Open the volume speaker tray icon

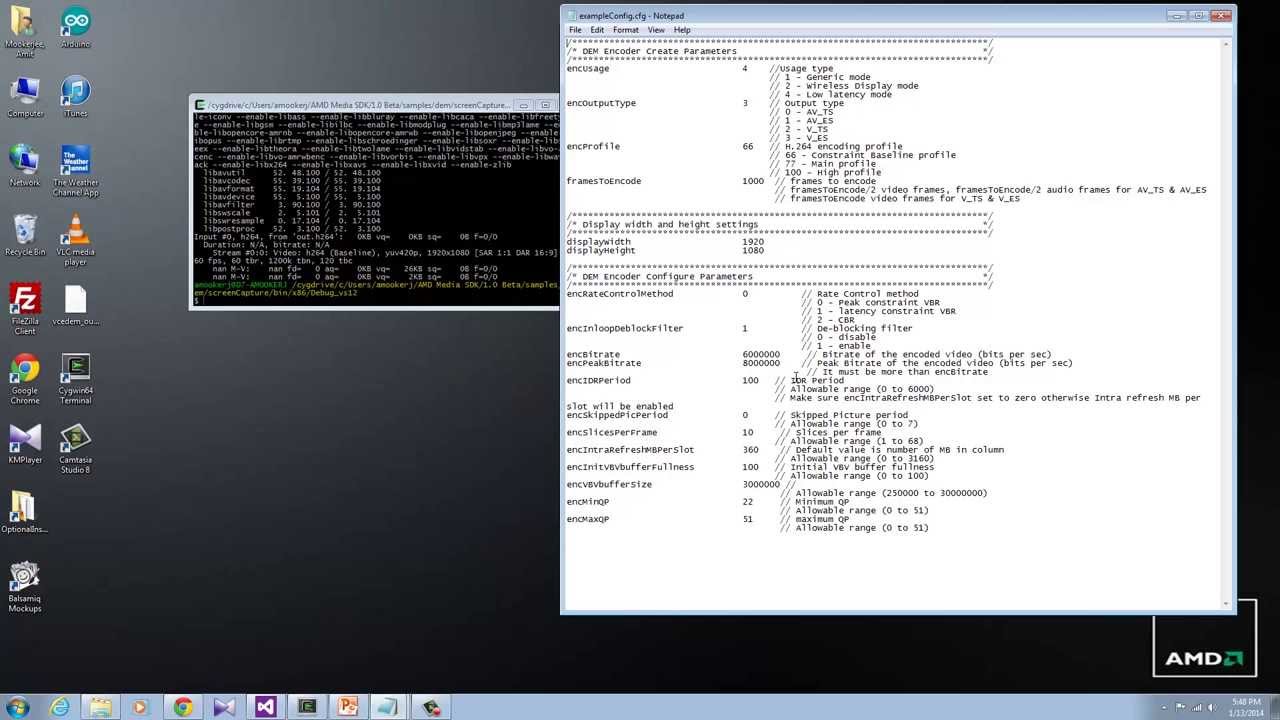click(x=1213, y=707)
